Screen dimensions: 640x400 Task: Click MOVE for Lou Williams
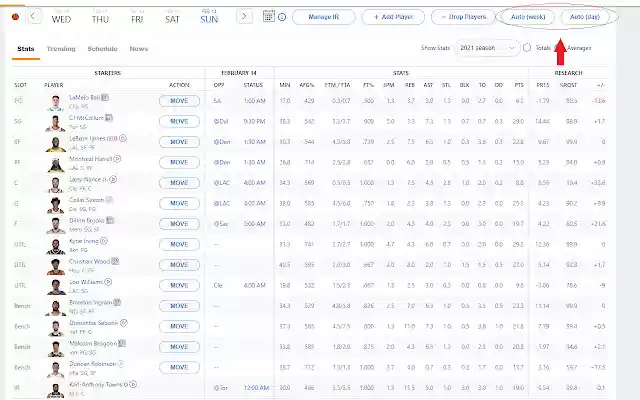179,285
